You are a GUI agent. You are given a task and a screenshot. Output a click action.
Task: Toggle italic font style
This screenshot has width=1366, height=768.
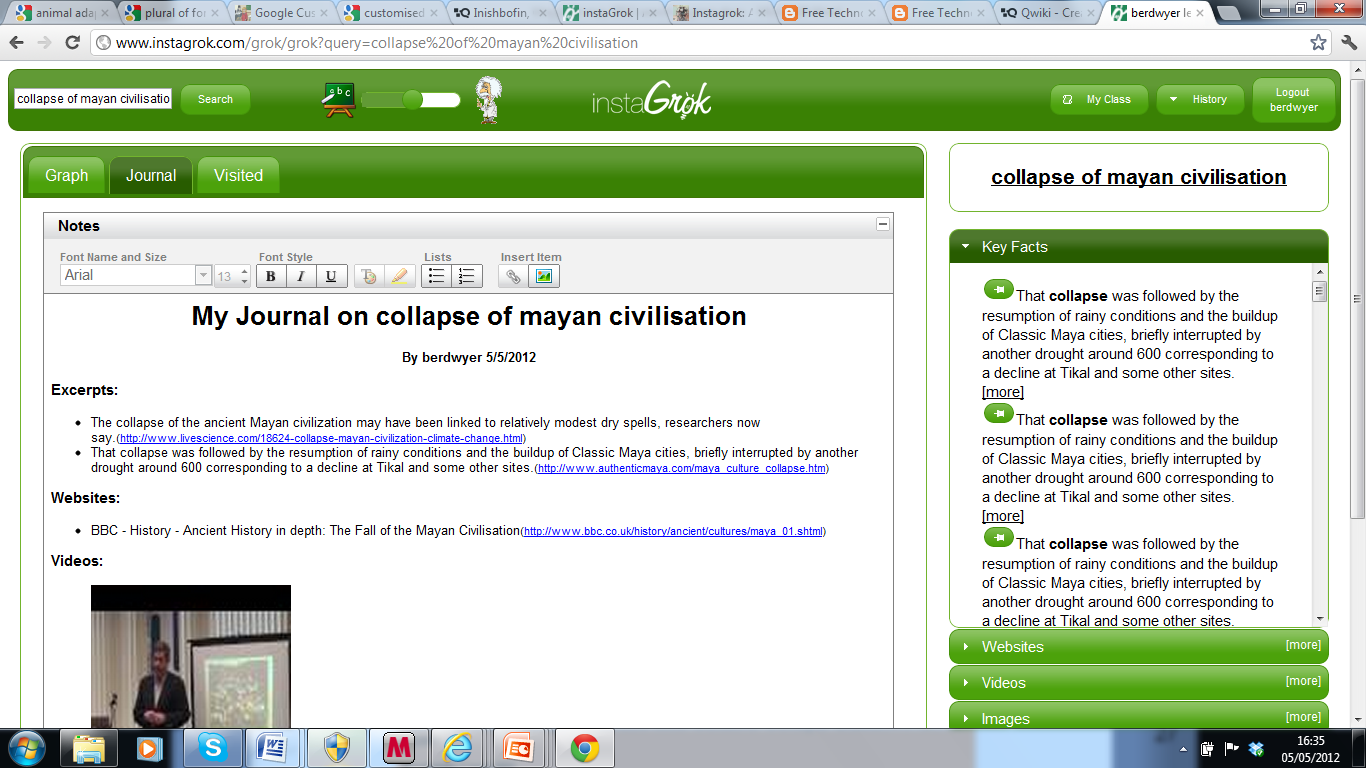coord(301,276)
